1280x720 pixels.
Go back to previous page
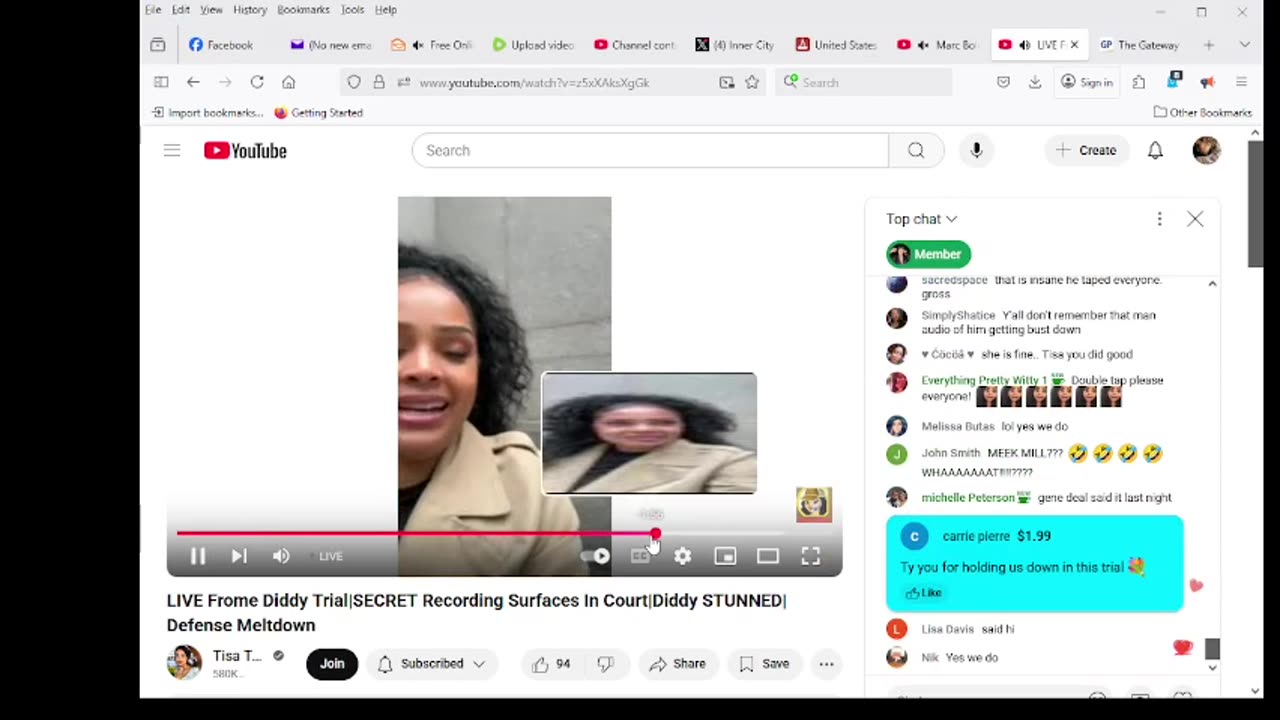tap(193, 82)
